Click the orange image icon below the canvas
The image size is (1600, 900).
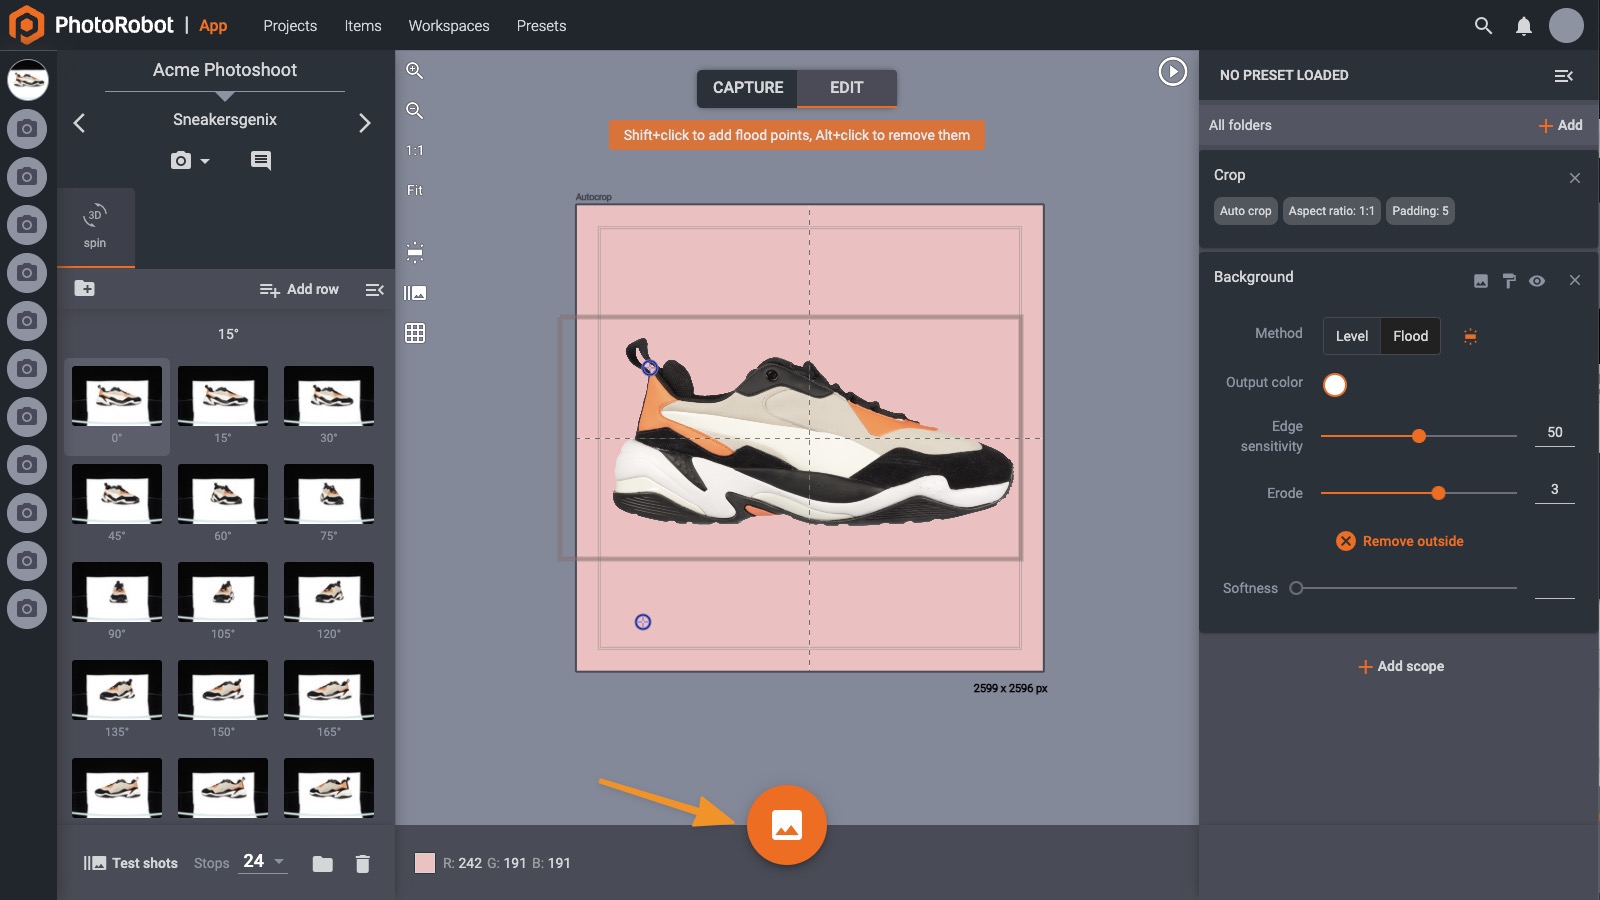pyautogui.click(x=788, y=825)
